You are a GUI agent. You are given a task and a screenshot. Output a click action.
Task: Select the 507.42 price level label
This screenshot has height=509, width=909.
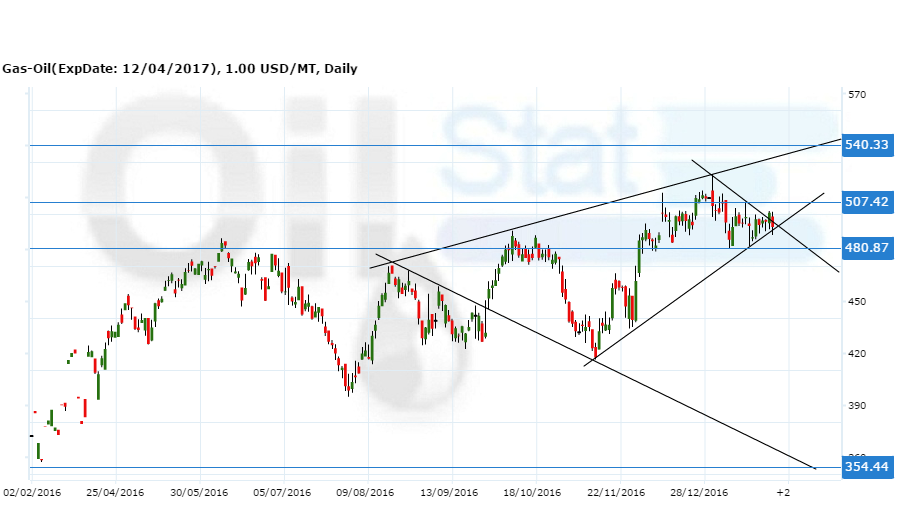coord(866,202)
